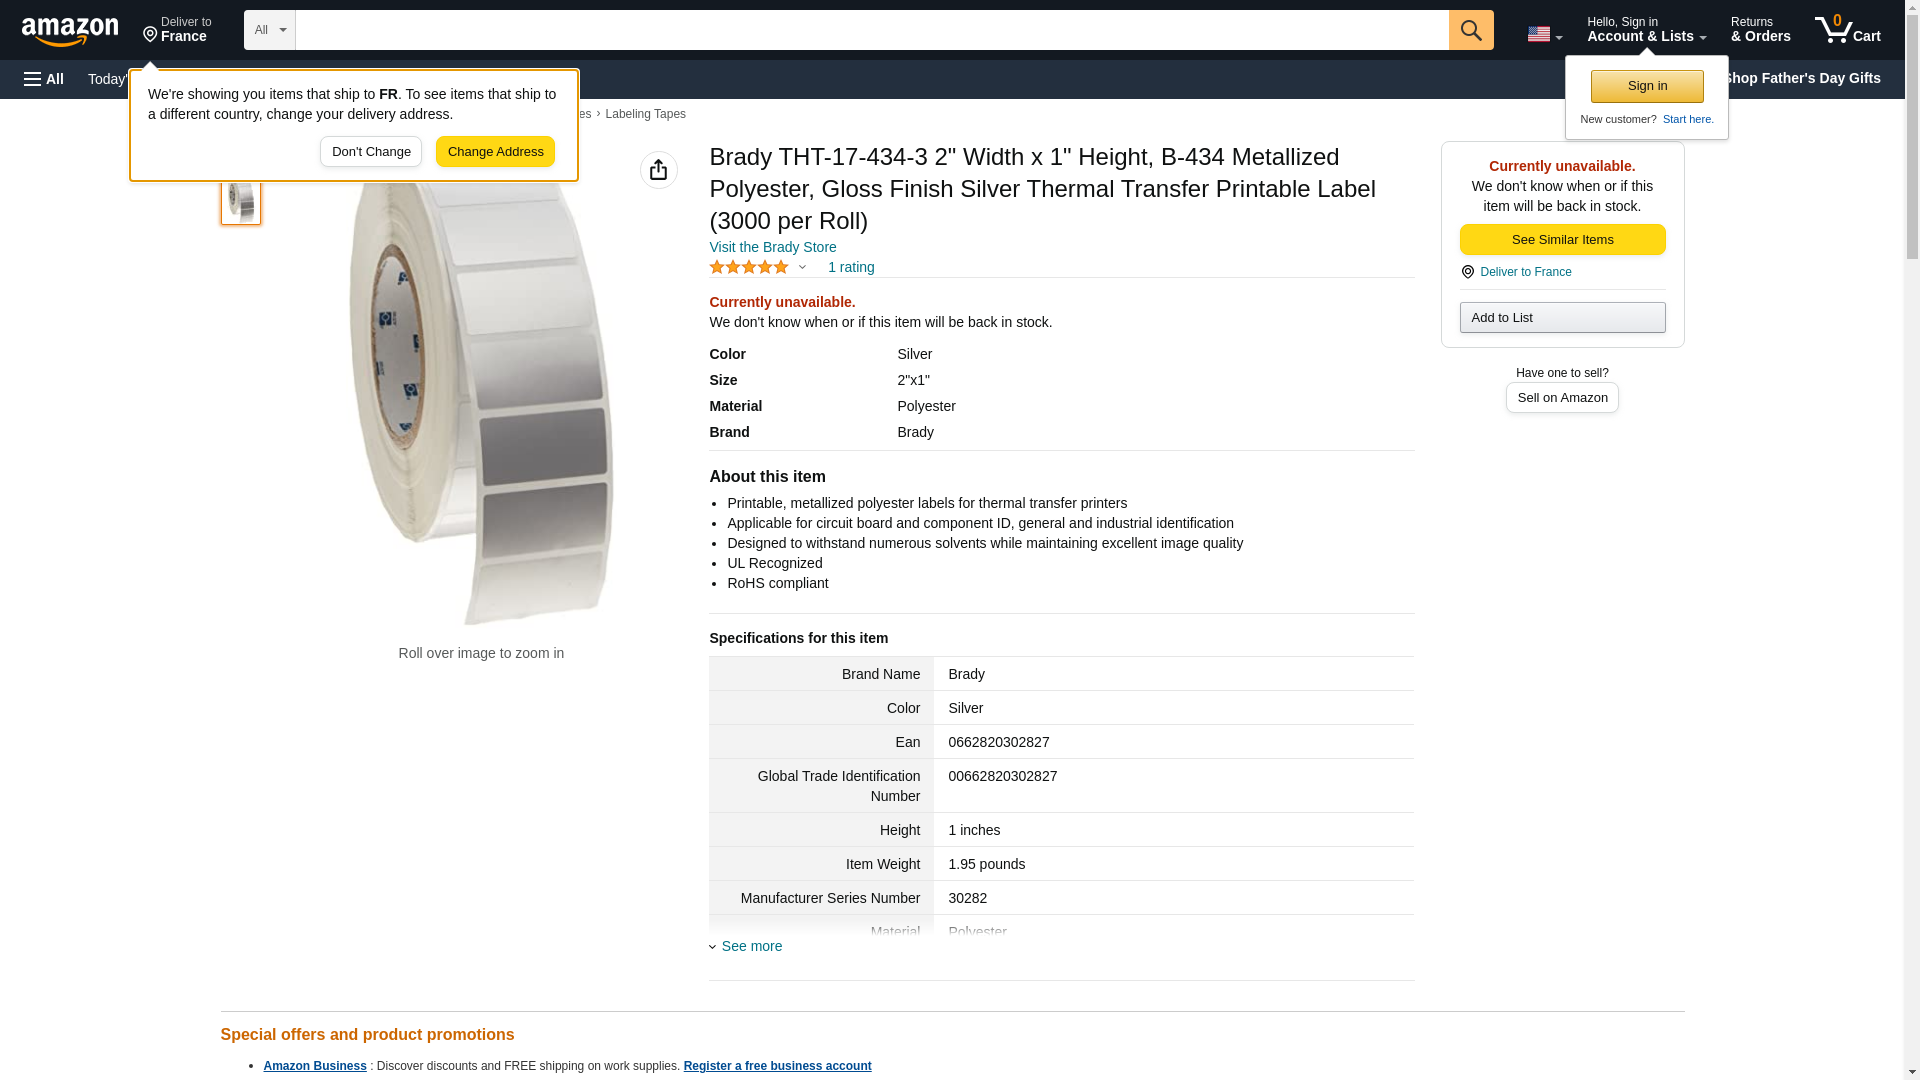Viewport: 1920px width, 1080px height.
Task: Open the search category All dropdown
Action: click(x=269, y=30)
